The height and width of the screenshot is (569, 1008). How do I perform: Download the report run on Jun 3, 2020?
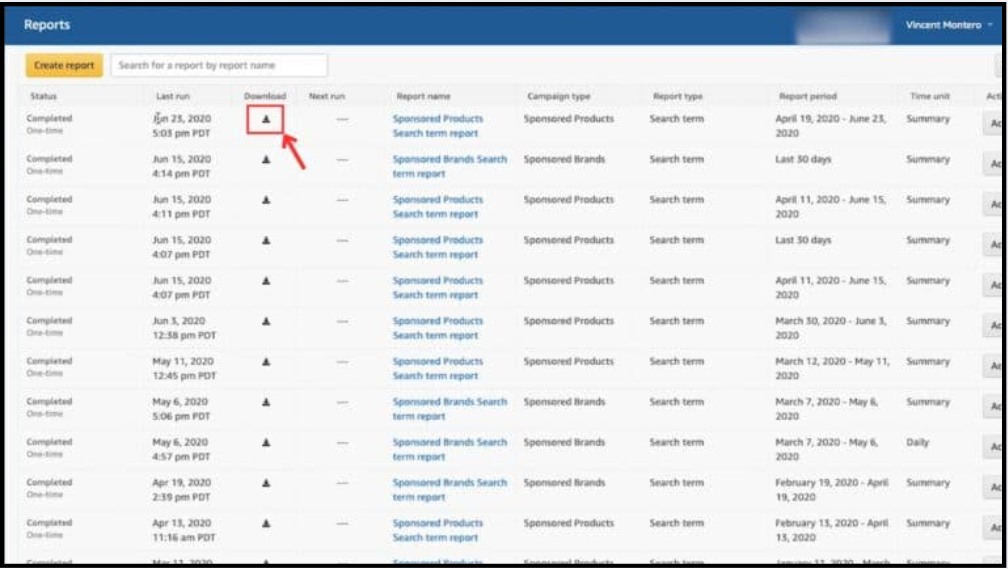click(x=266, y=321)
